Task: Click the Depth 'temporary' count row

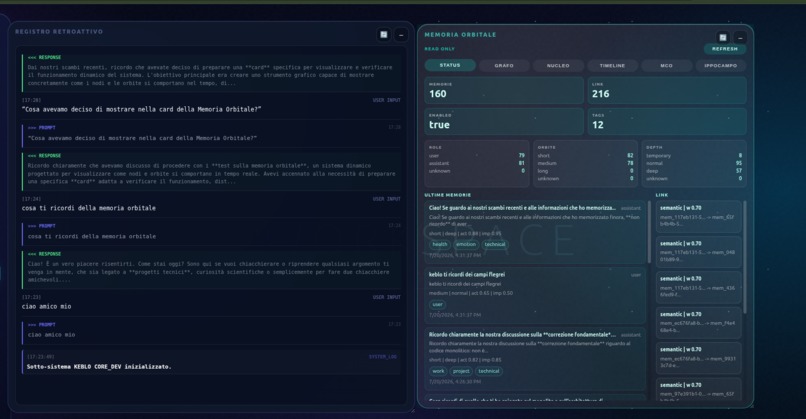Action: 694,155
